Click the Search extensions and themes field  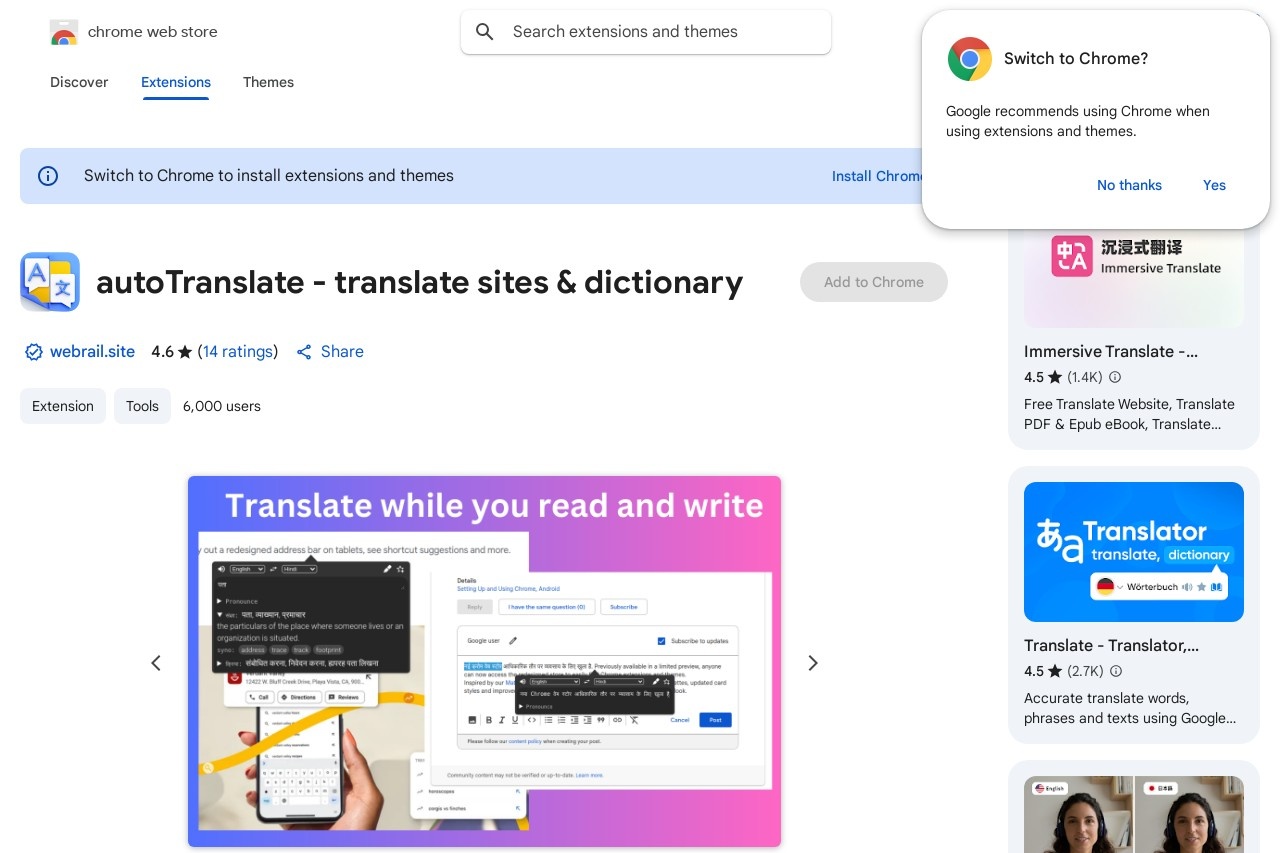click(646, 32)
